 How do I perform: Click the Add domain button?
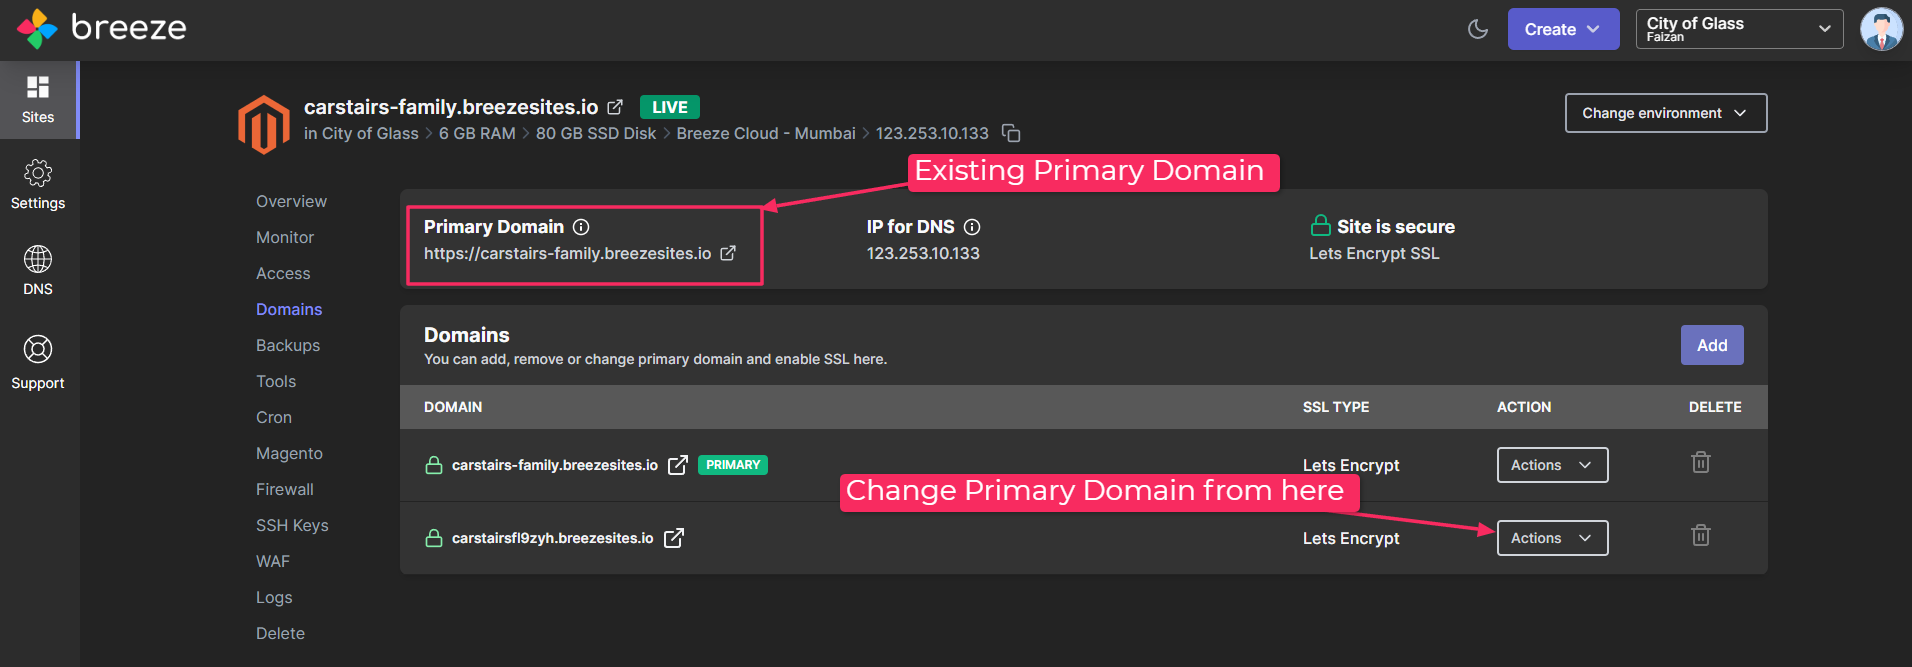pyautogui.click(x=1712, y=345)
